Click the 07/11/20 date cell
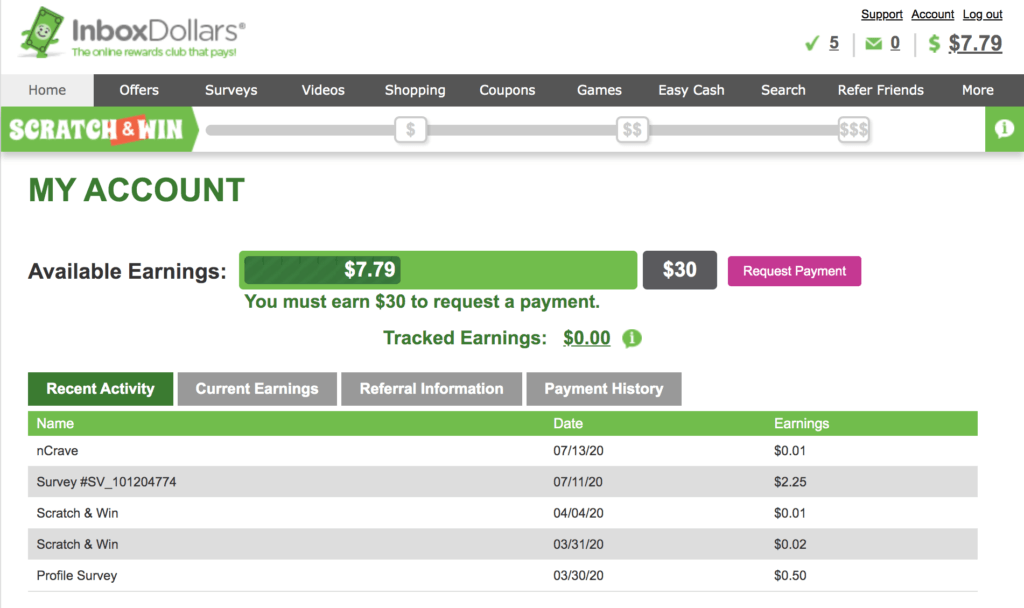 pyautogui.click(x=578, y=482)
